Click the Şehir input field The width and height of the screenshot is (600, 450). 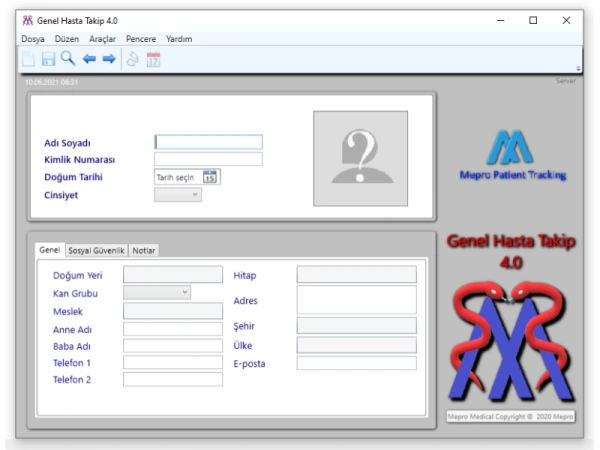(x=357, y=325)
